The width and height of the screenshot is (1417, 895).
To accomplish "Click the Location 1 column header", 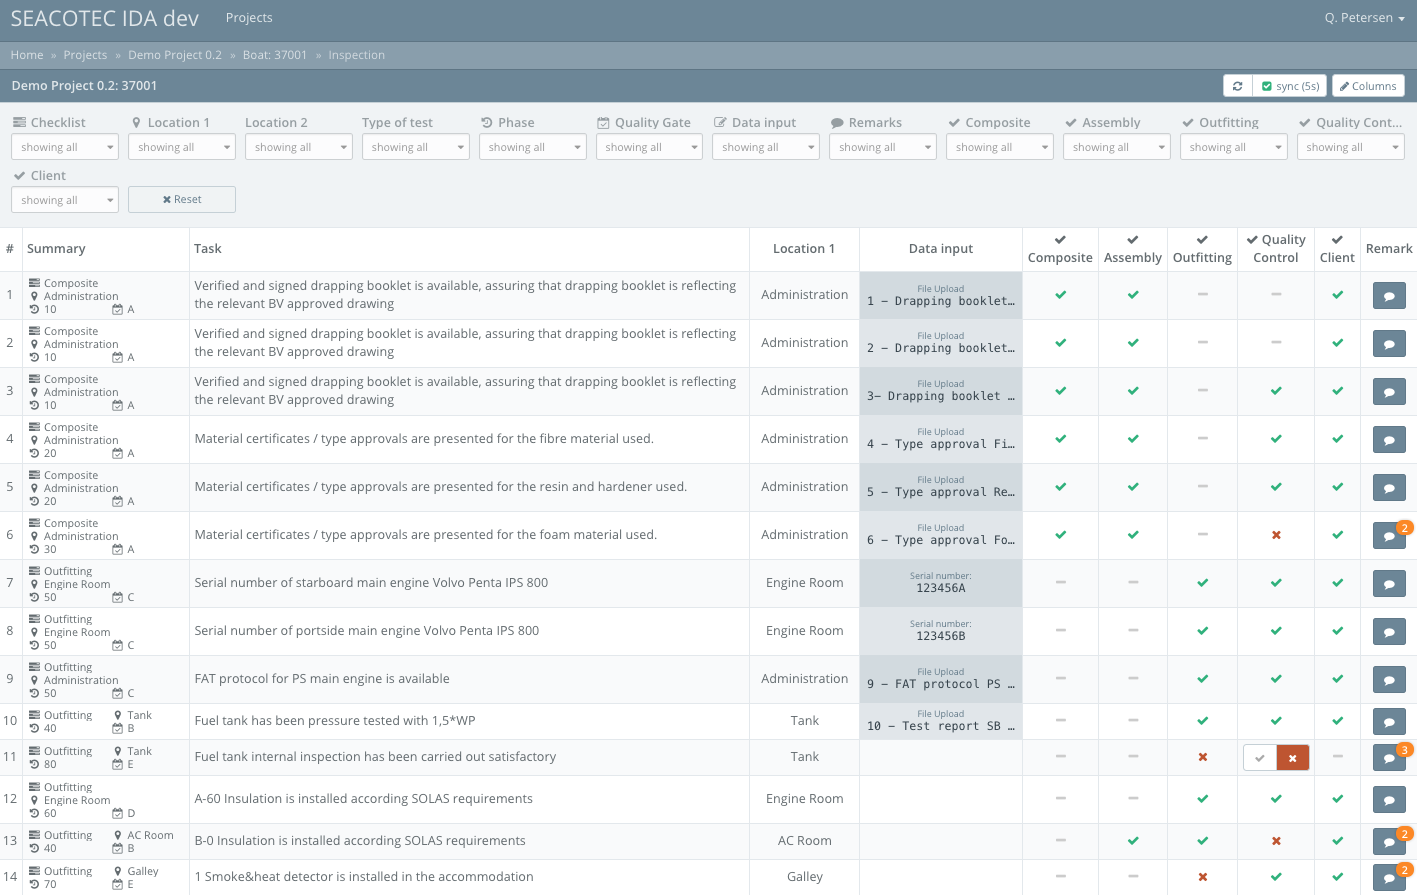I will pos(804,249).
